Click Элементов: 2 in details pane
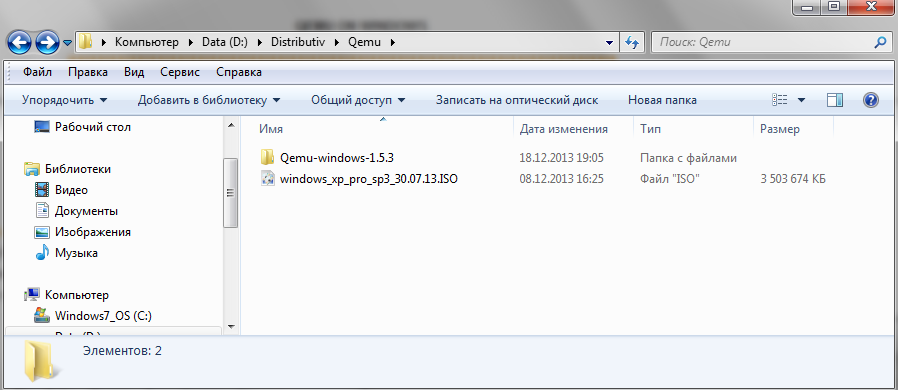 coord(122,350)
